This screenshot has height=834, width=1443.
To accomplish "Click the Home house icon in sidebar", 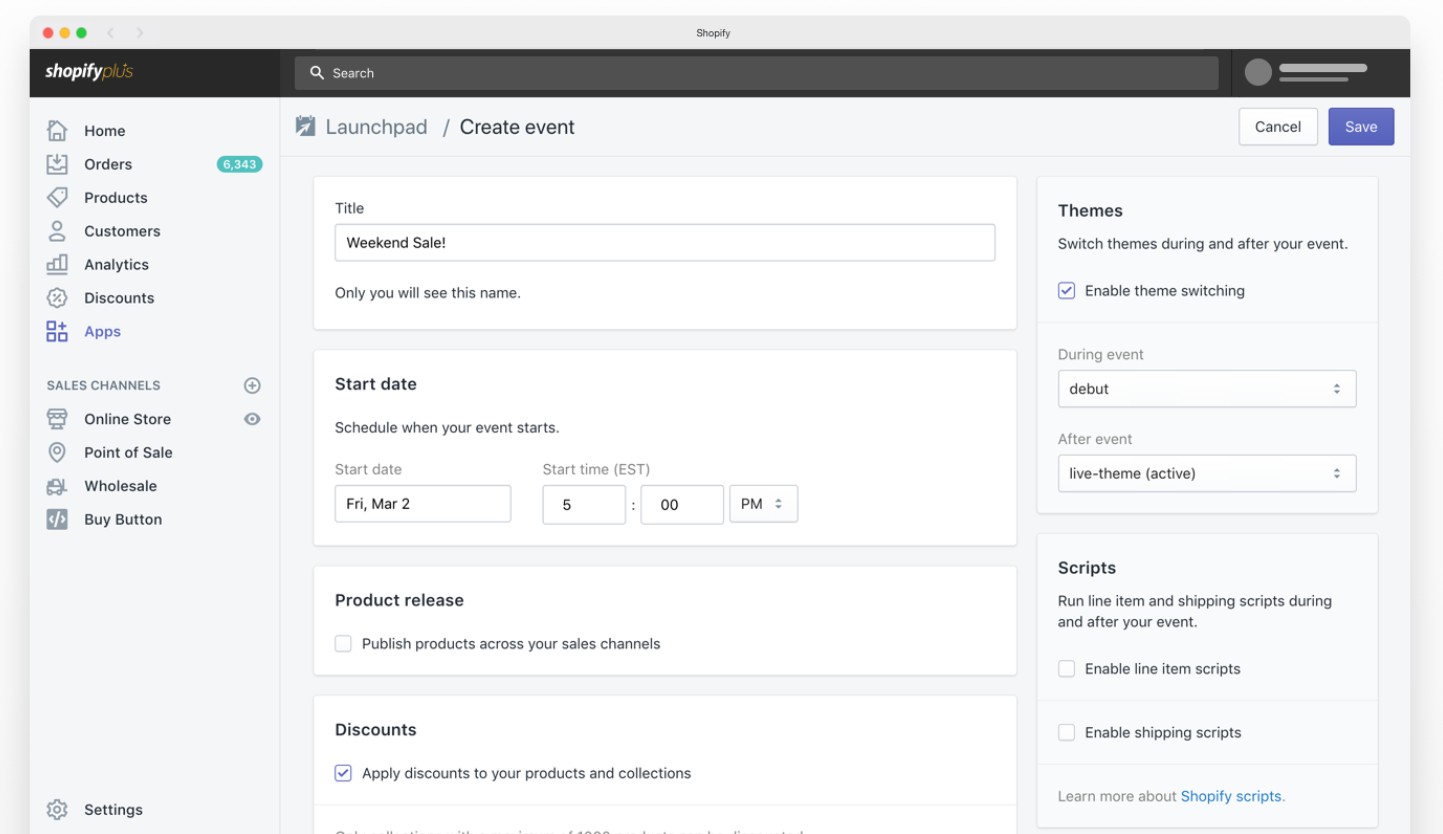I will tap(57, 130).
